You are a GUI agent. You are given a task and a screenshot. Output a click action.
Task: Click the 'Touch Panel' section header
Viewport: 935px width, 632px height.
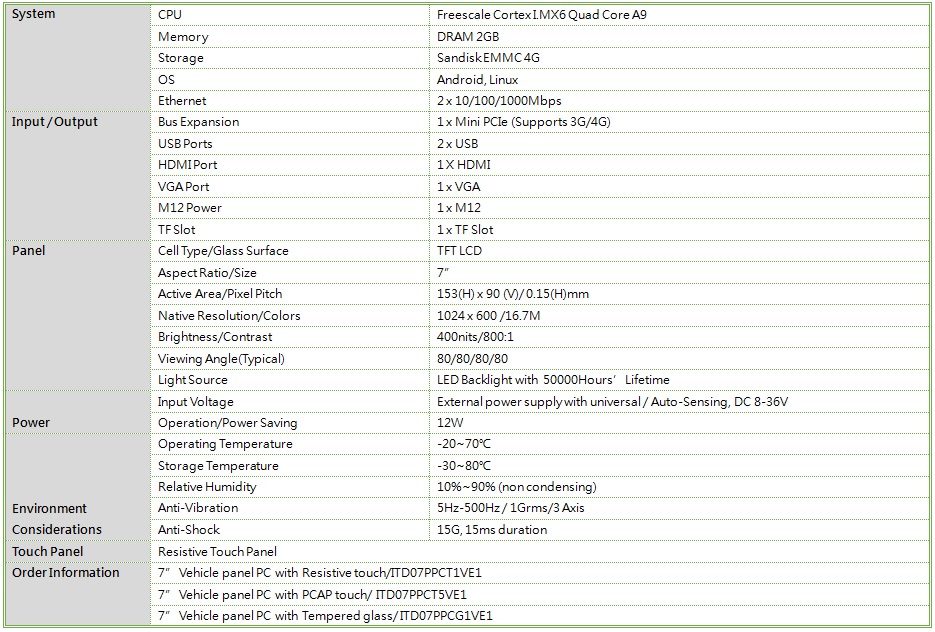(x=48, y=552)
